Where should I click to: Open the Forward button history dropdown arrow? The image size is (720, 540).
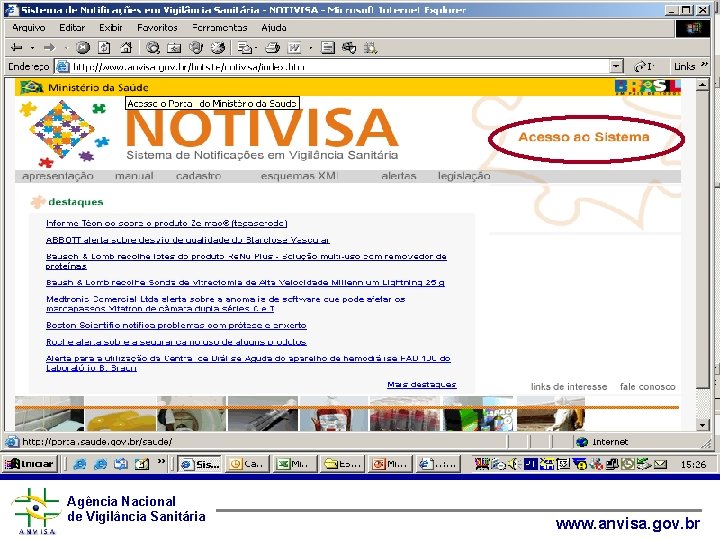[65, 47]
